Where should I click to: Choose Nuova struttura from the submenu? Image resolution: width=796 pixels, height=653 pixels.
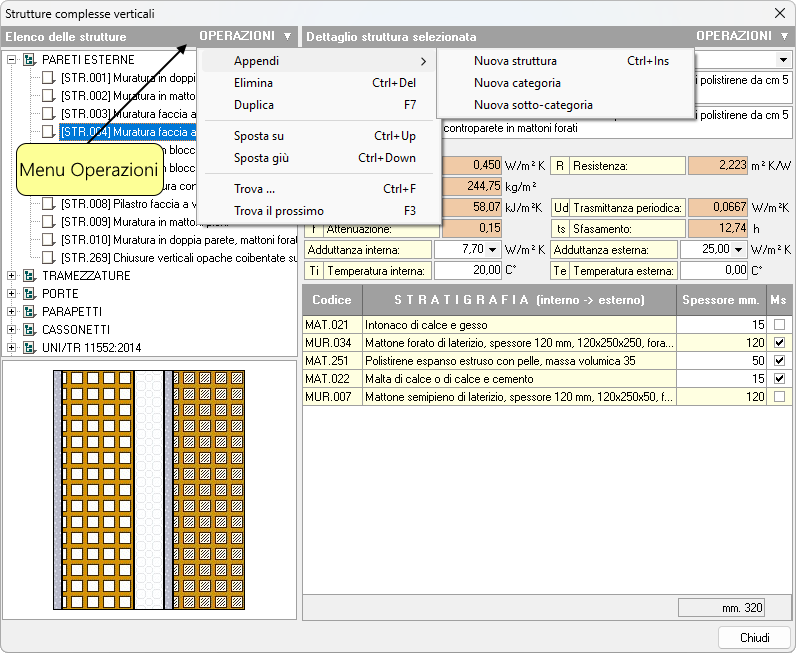point(515,61)
